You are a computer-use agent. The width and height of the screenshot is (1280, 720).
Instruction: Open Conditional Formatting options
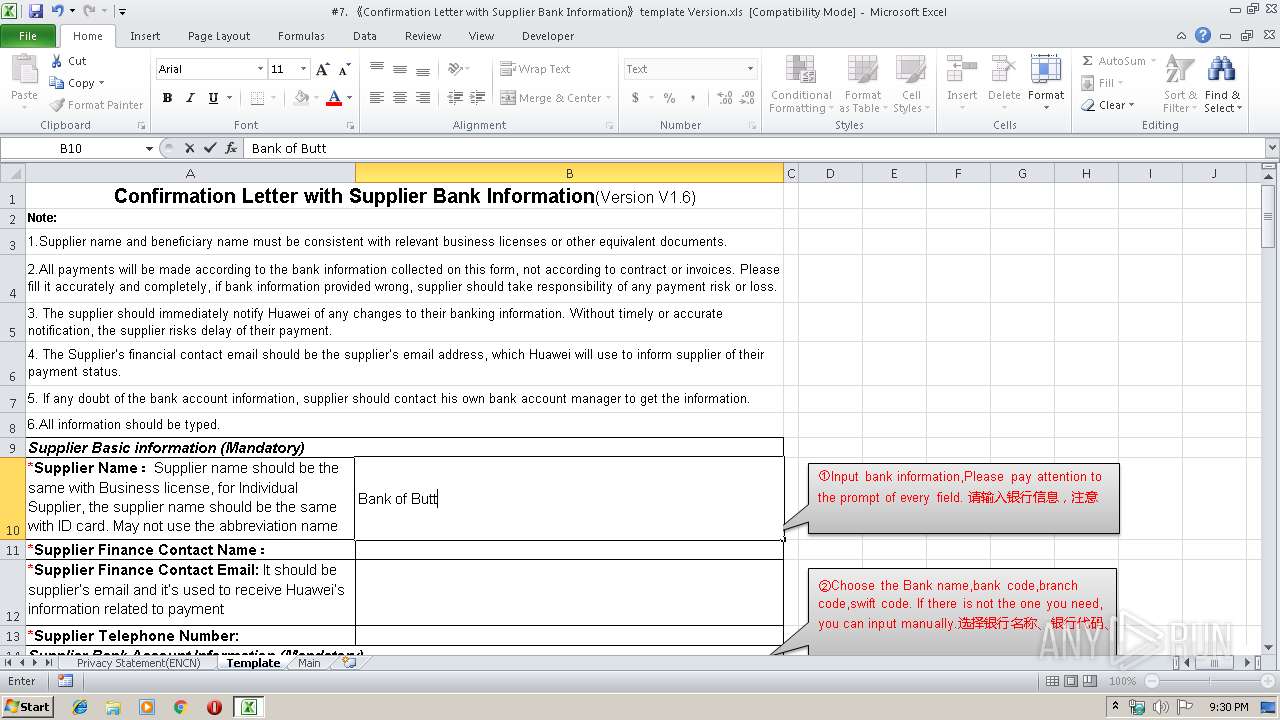(x=801, y=83)
